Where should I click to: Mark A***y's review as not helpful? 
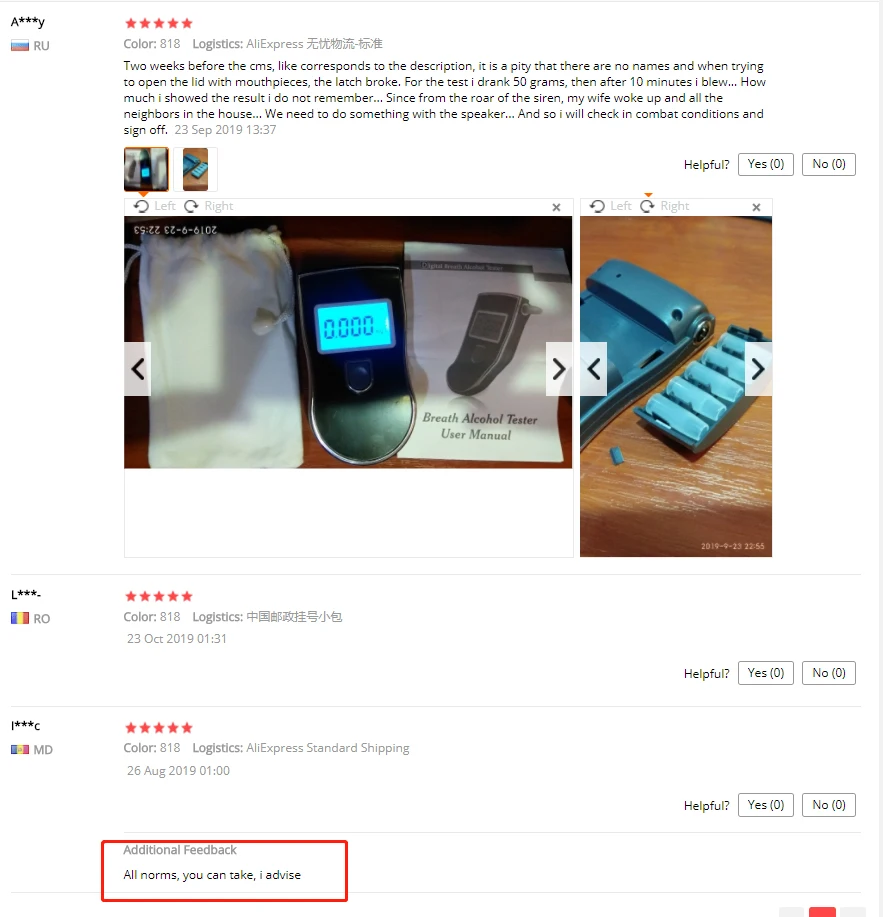point(829,164)
